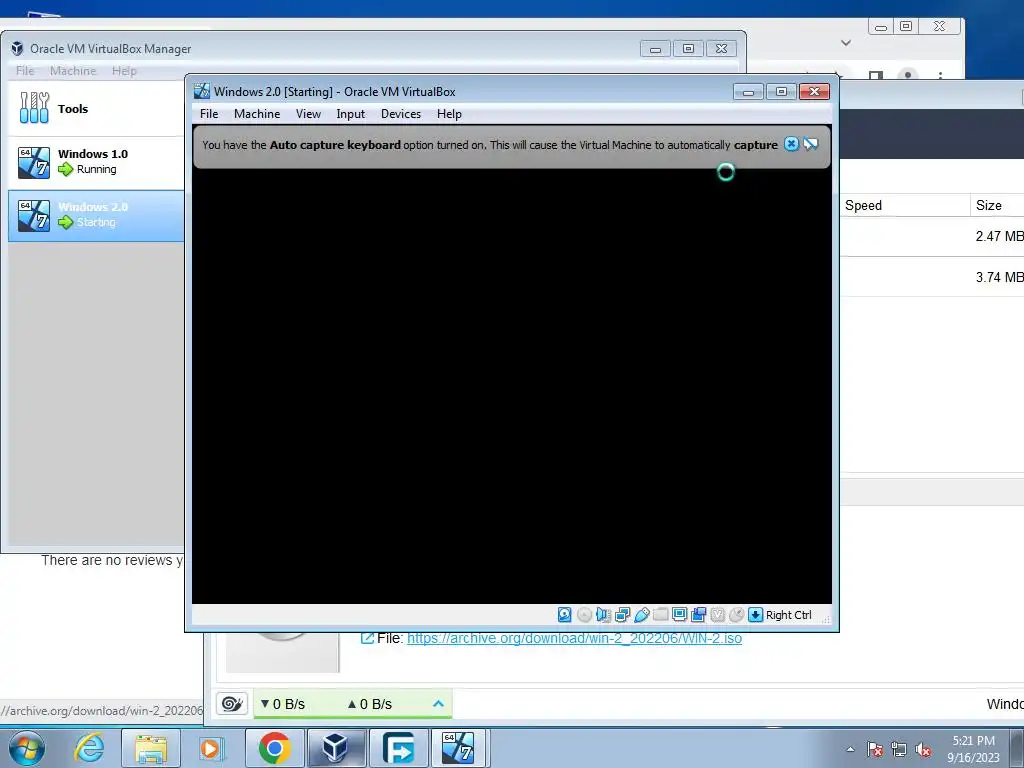Click the network adapters status icon
This screenshot has width=1024, height=768.
tap(622, 615)
